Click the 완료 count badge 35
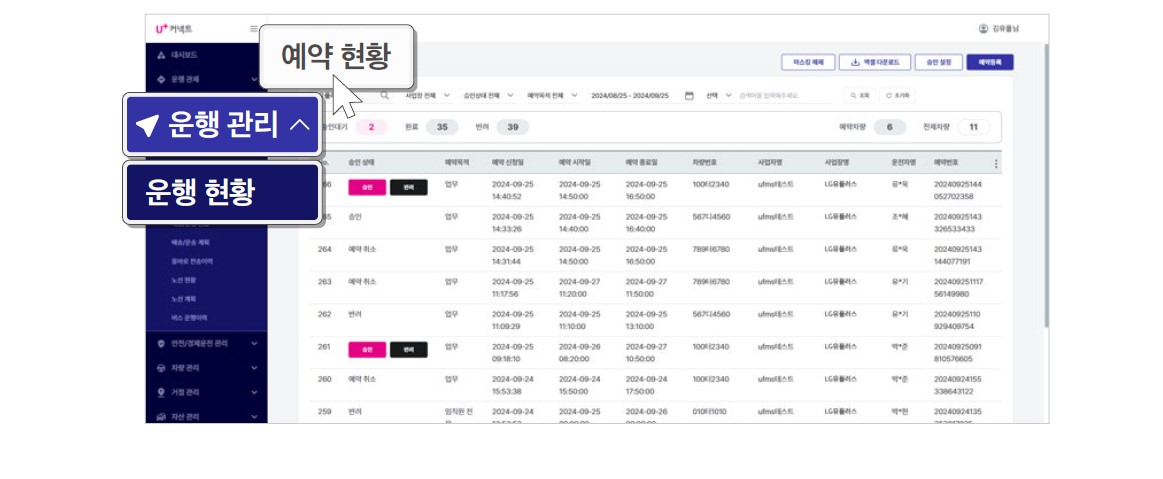The image size is (1163, 479). (442, 128)
